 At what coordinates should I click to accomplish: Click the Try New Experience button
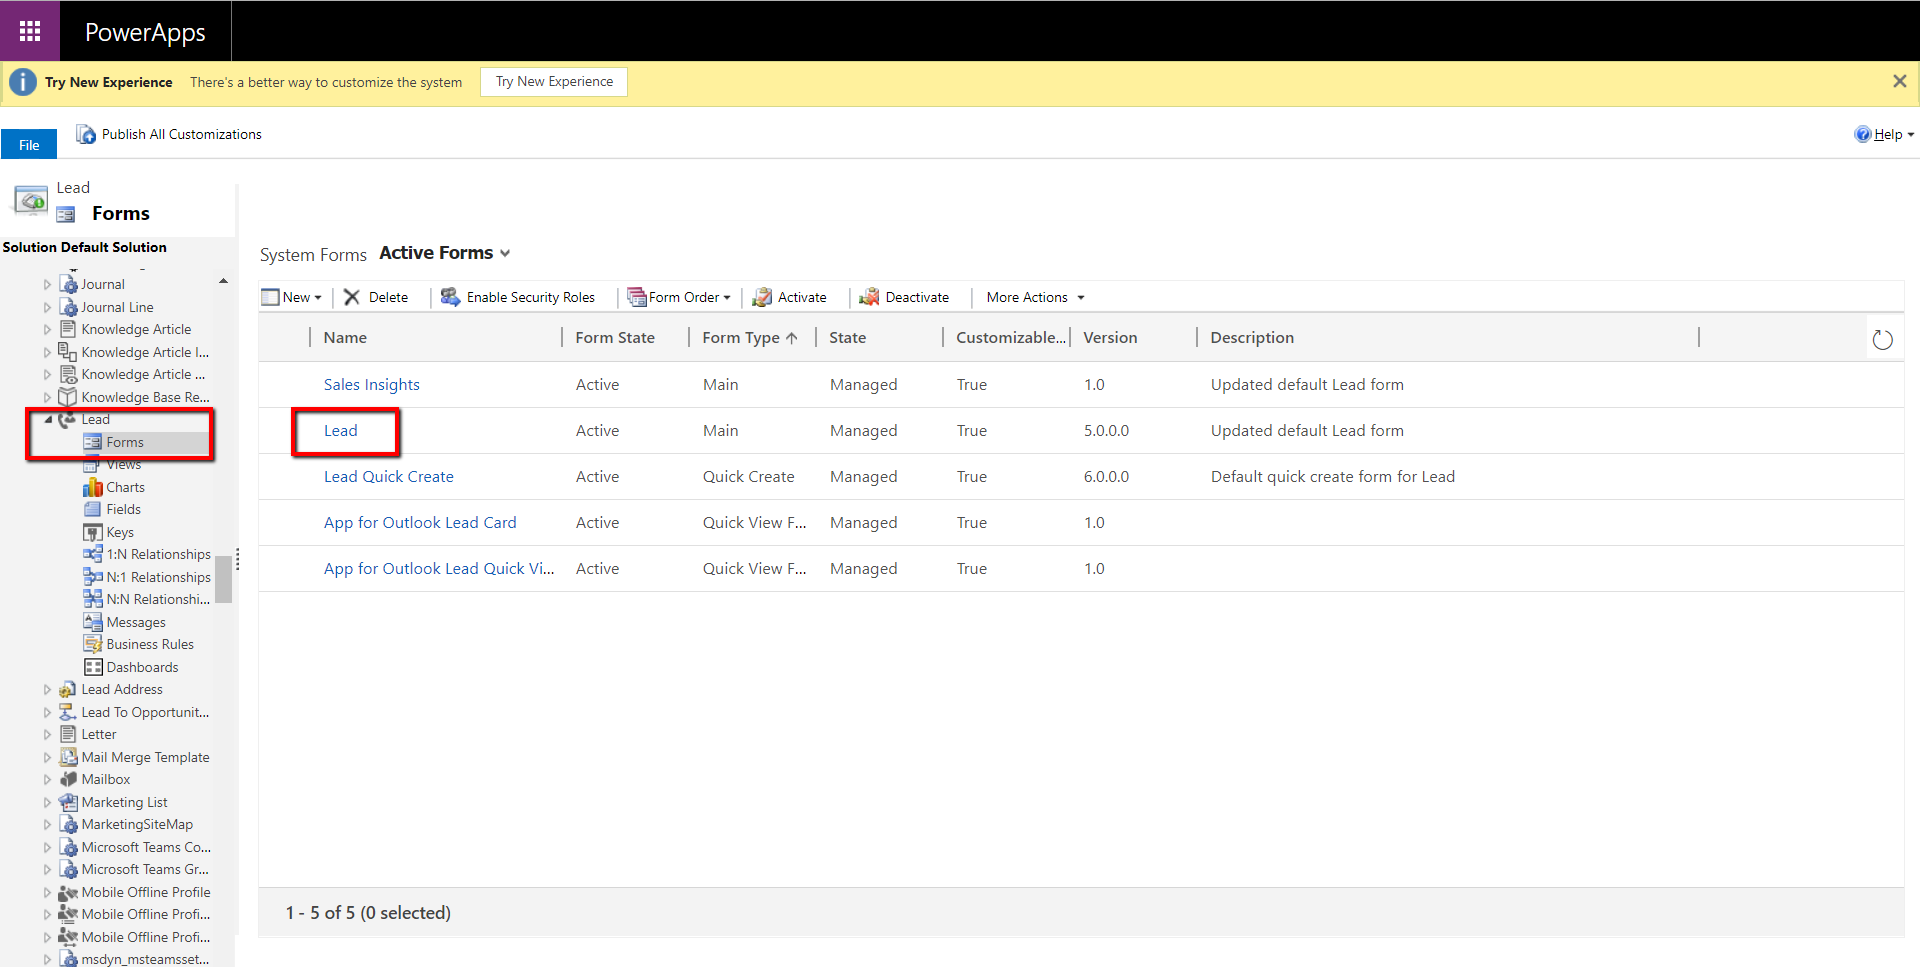point(554,82)
